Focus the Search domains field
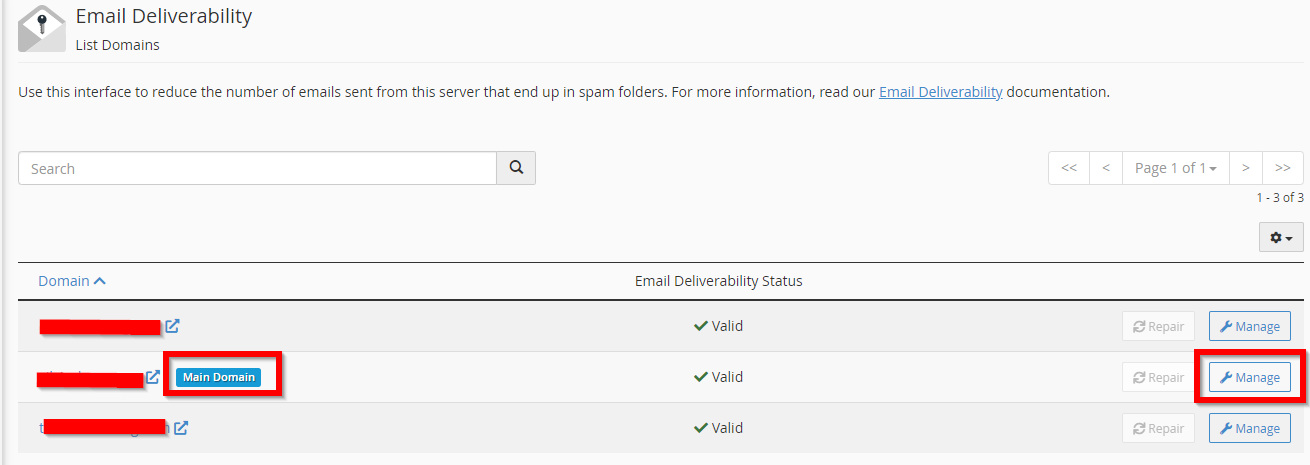Image resolution: width=1310 pixels, height=465 pixels. [258, 168]
